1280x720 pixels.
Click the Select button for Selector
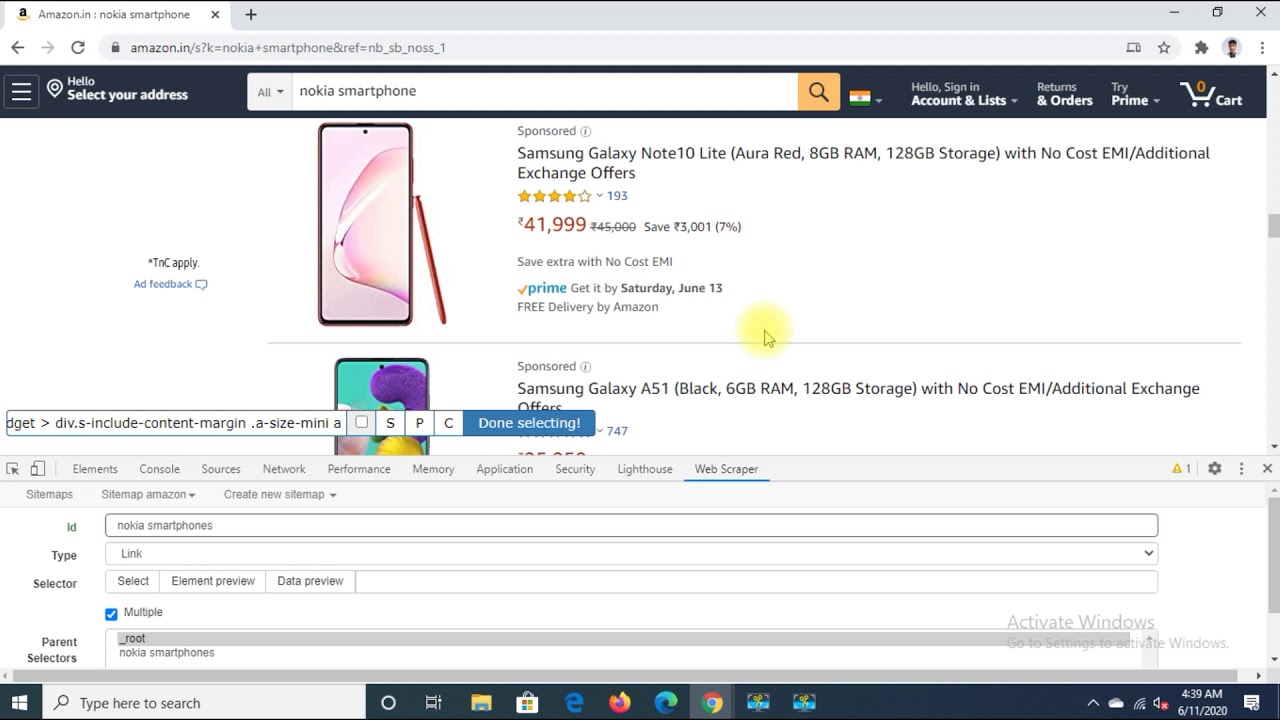click(133, 581)
